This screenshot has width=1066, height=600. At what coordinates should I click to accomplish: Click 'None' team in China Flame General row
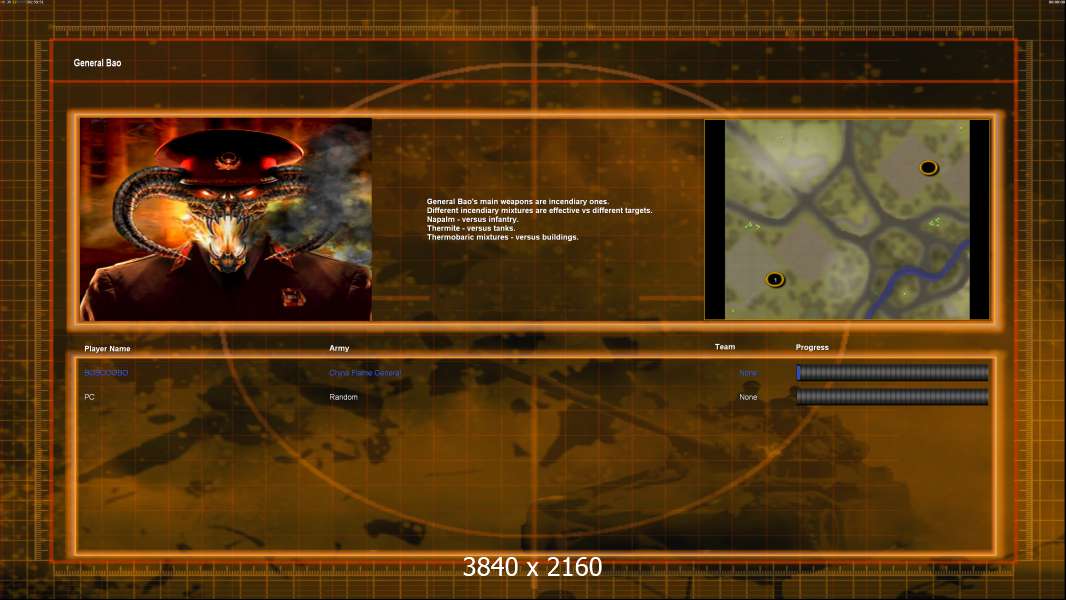pos(748,373)
